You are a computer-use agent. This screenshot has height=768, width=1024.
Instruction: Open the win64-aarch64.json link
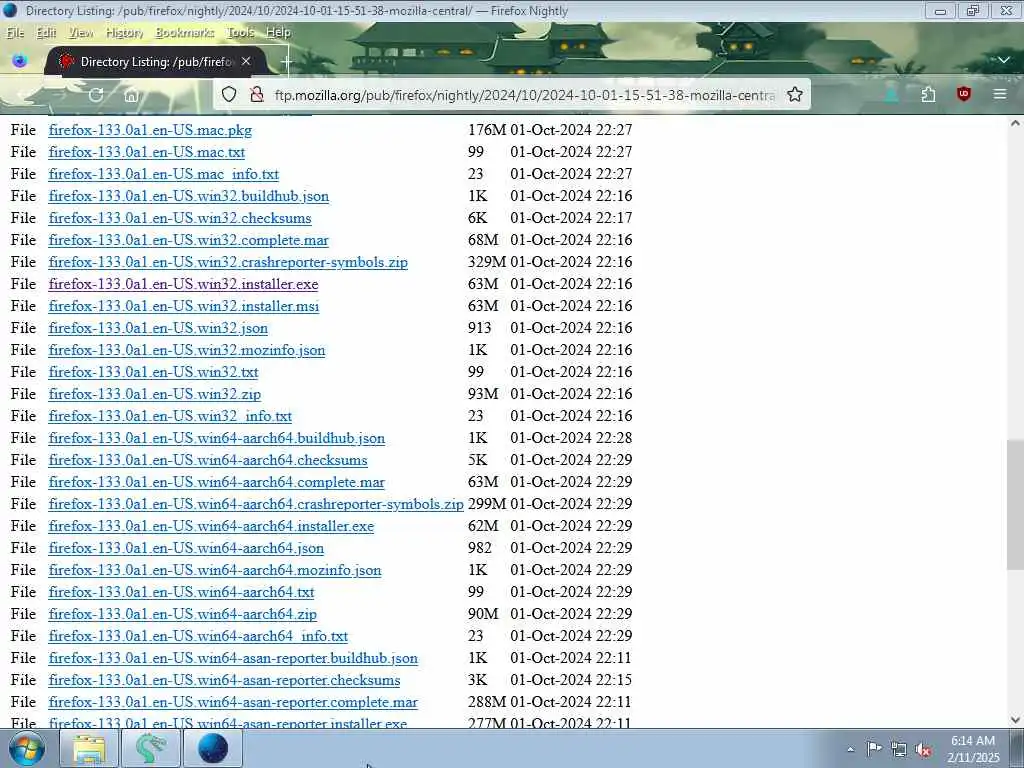[186, 549]
